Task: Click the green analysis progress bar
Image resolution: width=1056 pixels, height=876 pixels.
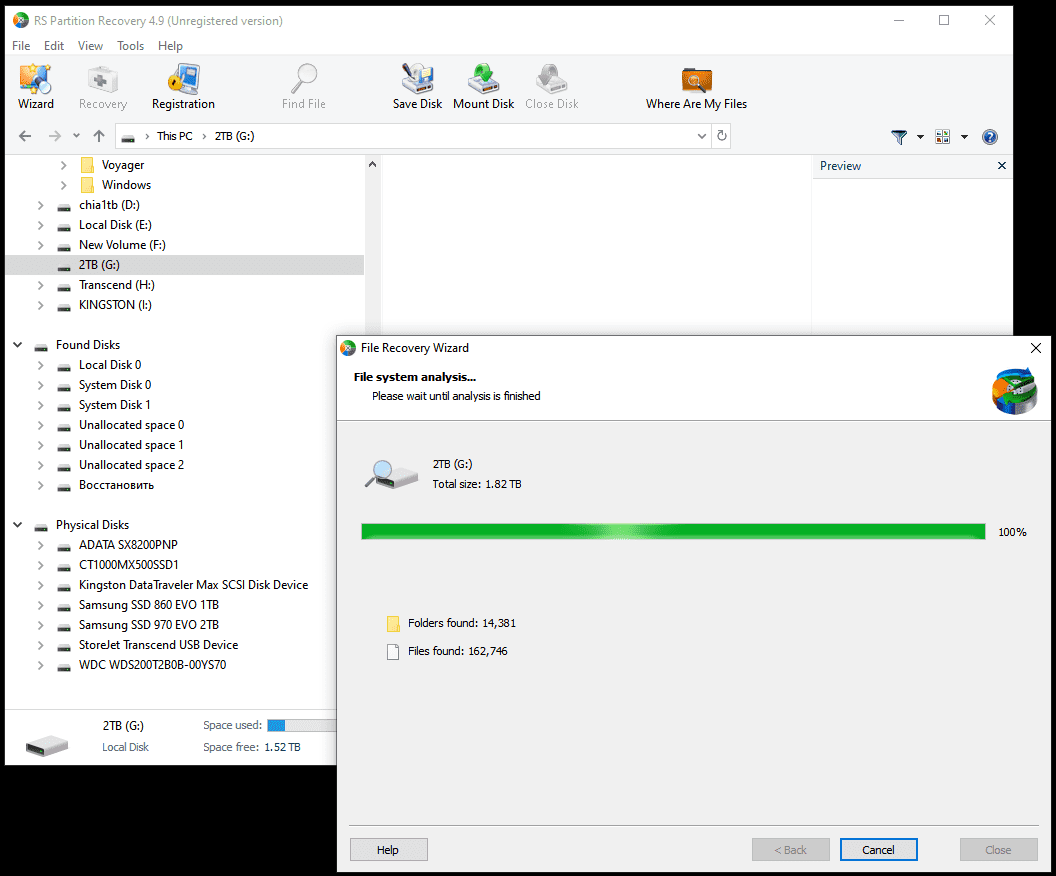Action: [x=673, y=532]
